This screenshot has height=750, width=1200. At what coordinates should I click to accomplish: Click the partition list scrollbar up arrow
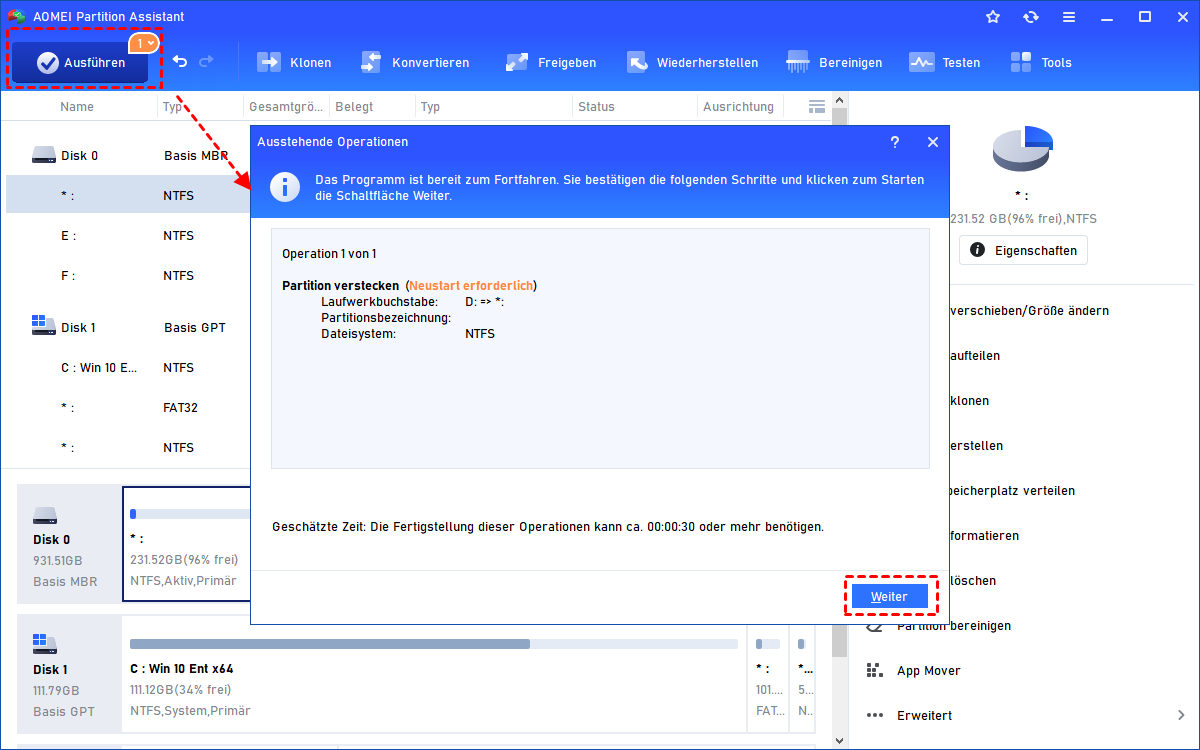[840, 100]
